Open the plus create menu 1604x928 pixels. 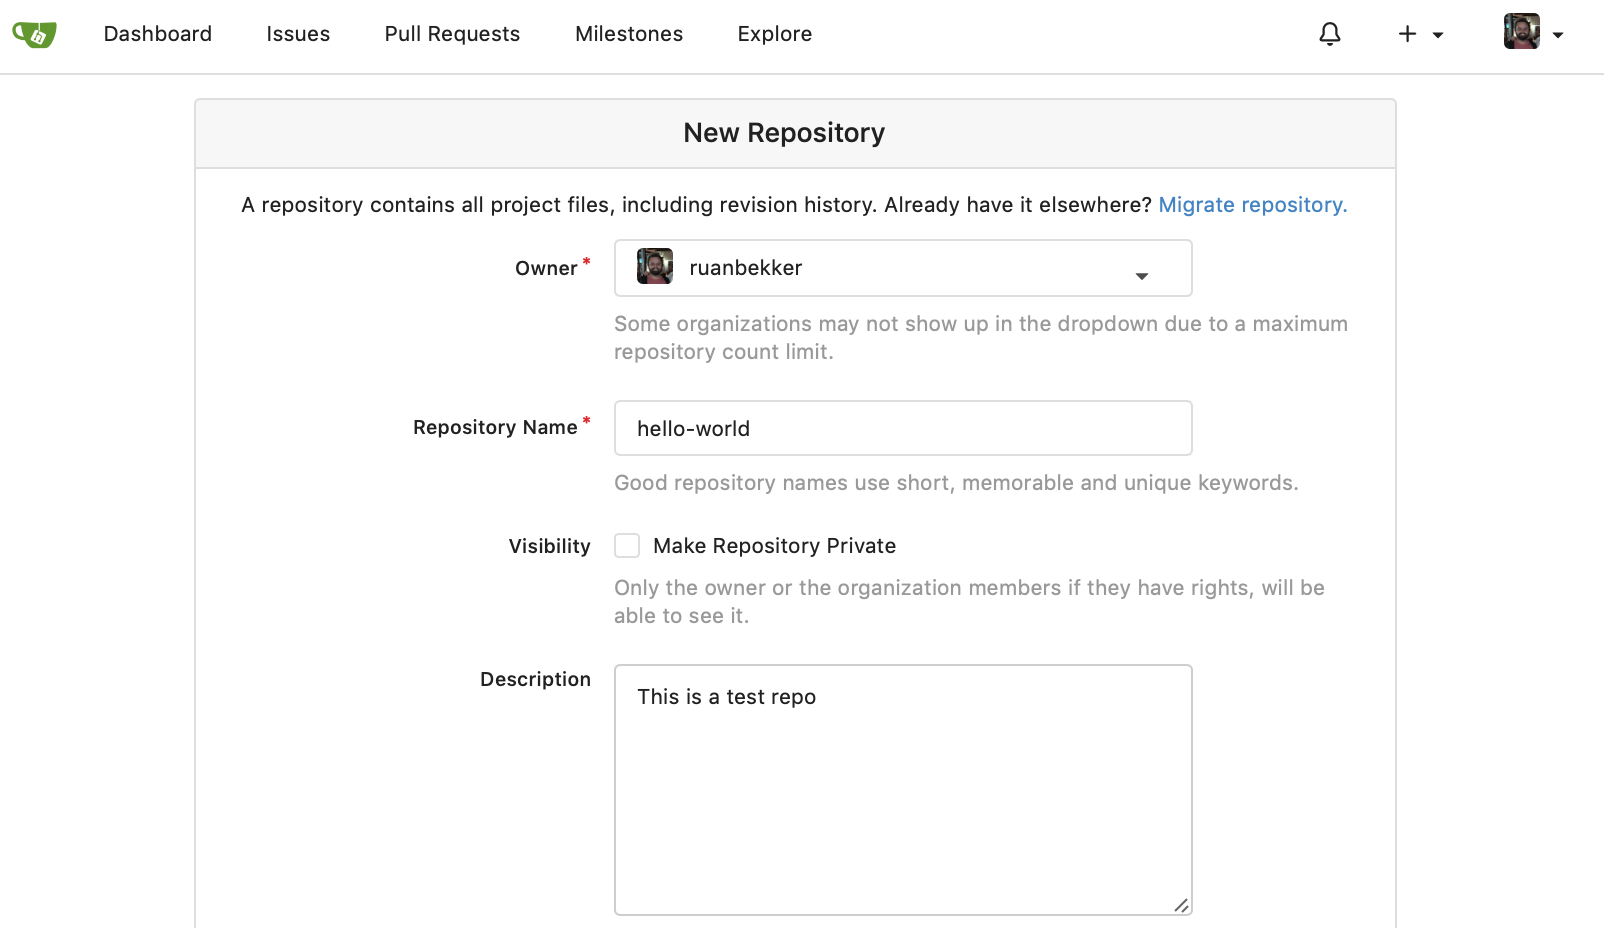point(1420,34)
